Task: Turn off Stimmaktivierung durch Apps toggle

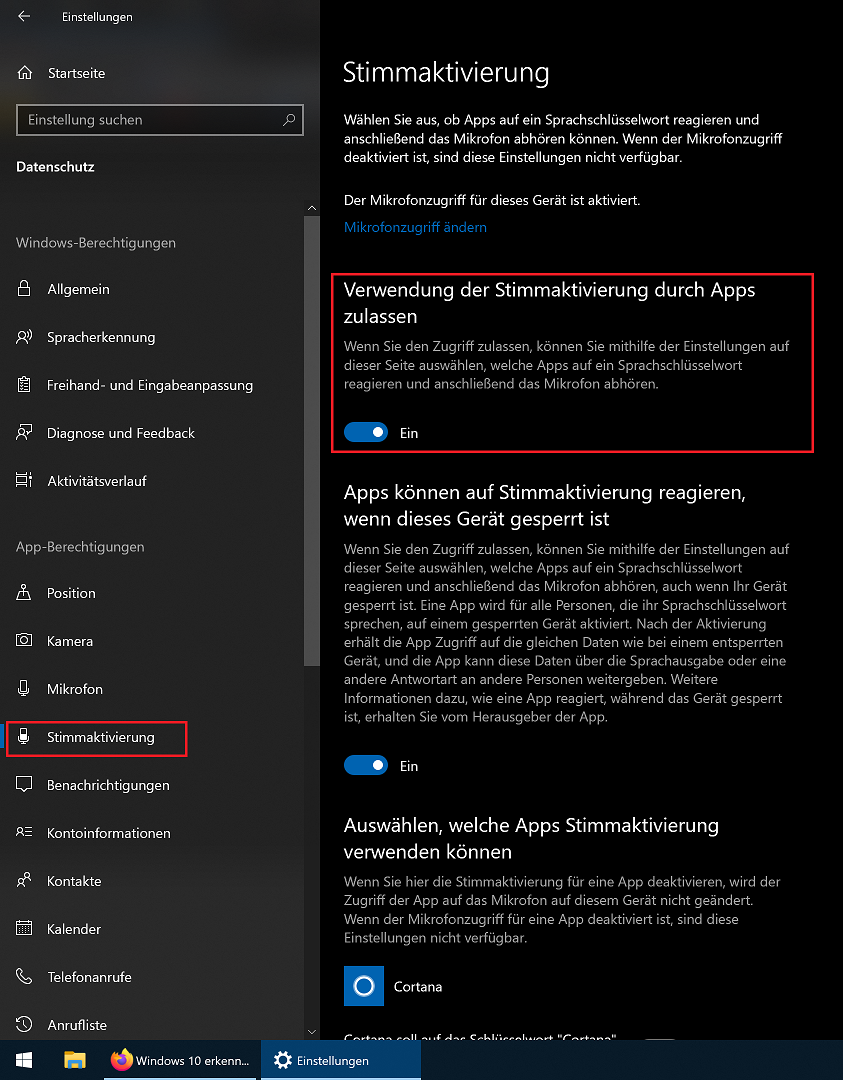Action: pos(366,433)
